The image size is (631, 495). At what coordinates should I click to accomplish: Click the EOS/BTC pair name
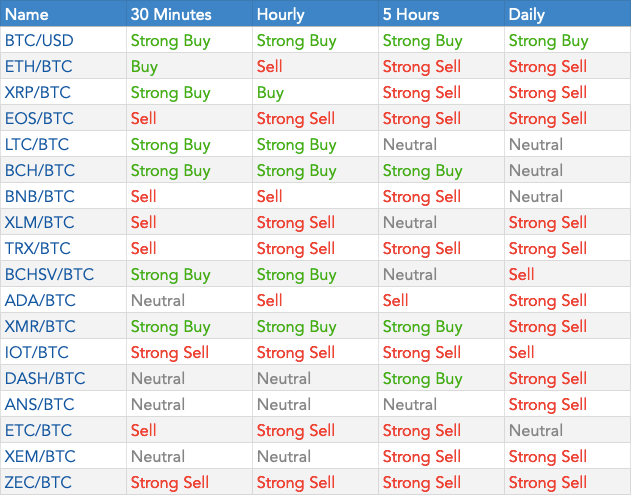[39, 118]
